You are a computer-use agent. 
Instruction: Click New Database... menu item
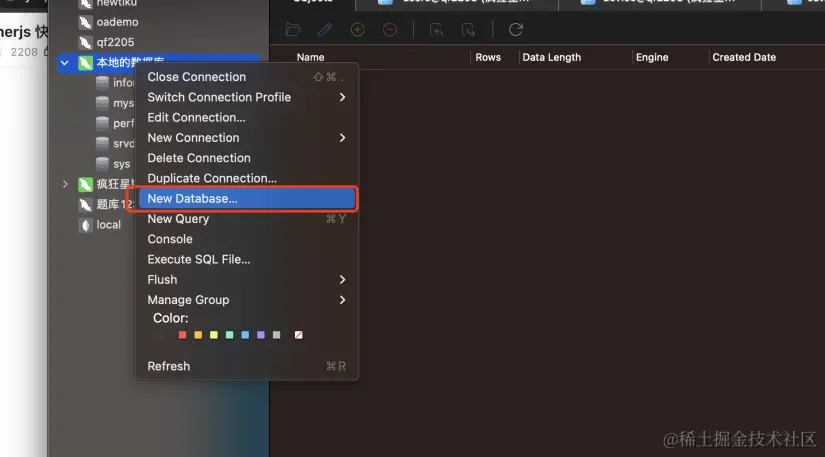click(247, 199)
